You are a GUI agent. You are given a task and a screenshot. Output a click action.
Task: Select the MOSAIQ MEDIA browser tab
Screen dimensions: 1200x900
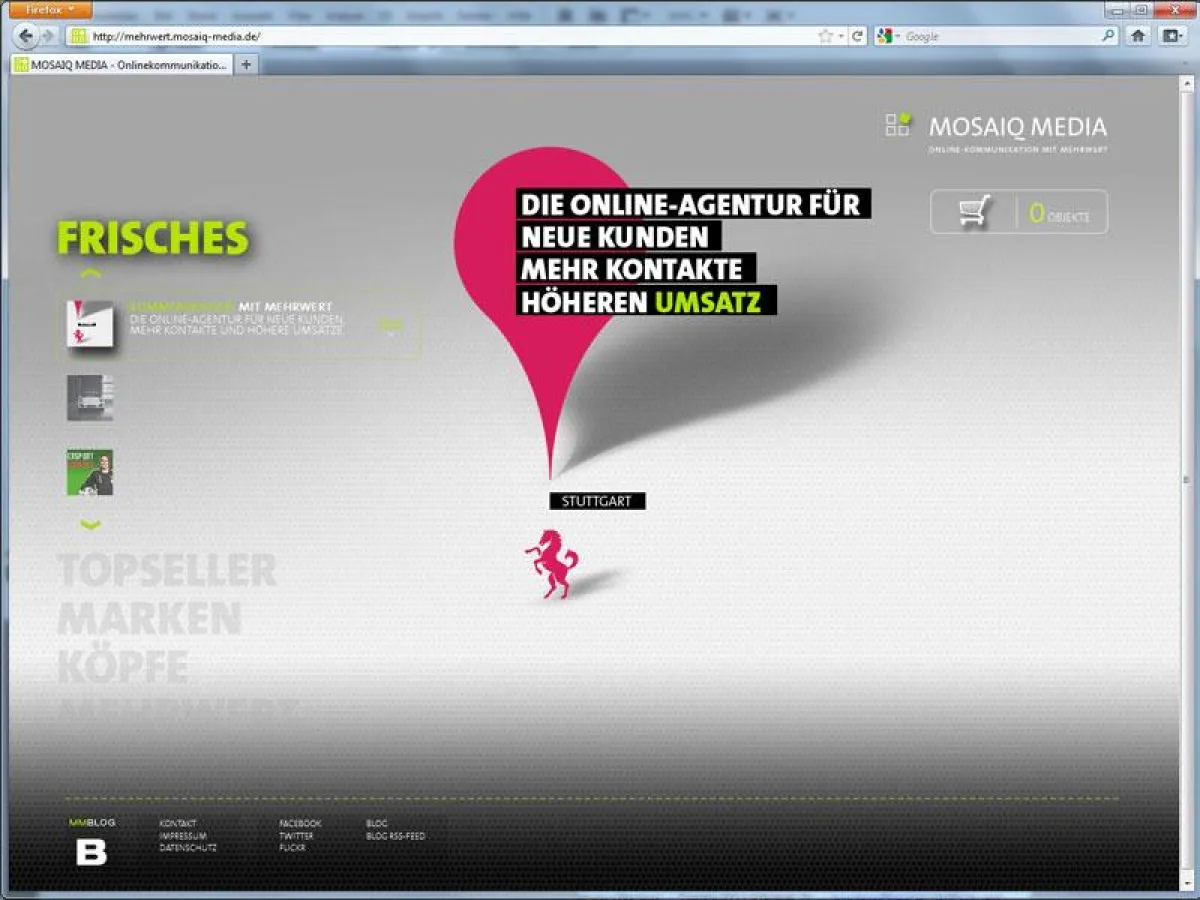[120, 64]
